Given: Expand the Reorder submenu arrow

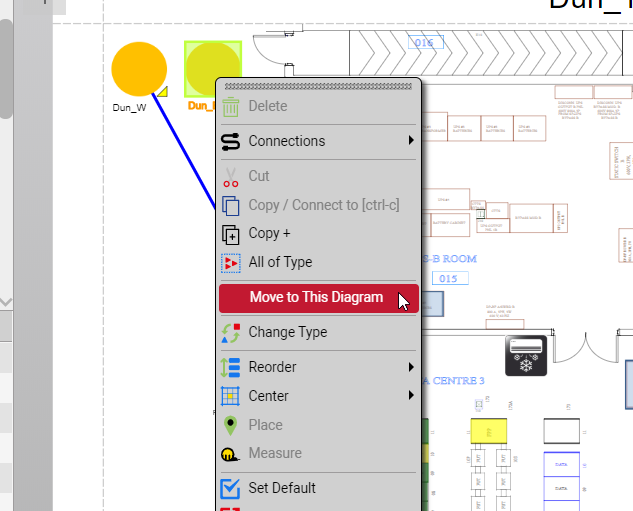Looking at the screenshot, I should [411, 368].
